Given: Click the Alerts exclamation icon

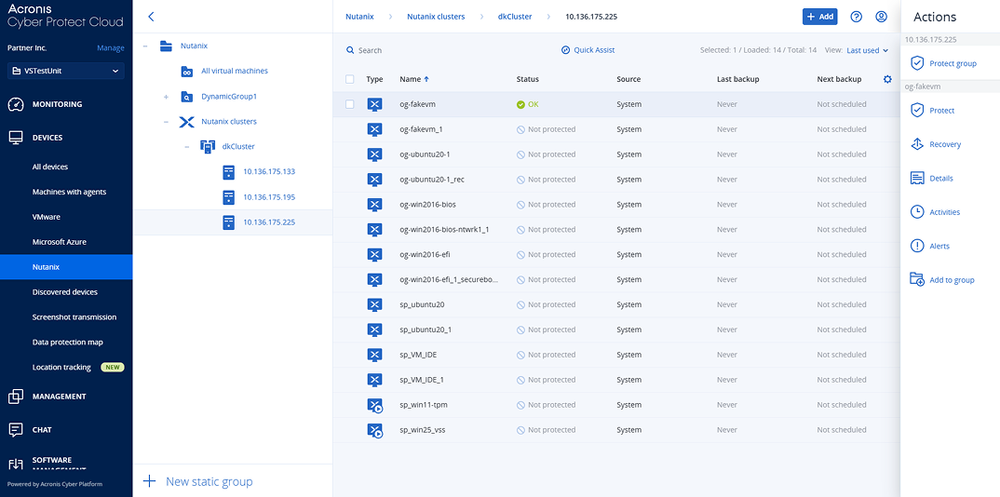Looking at the screenshot, I should pyautogui.click(x=917, y=246).
